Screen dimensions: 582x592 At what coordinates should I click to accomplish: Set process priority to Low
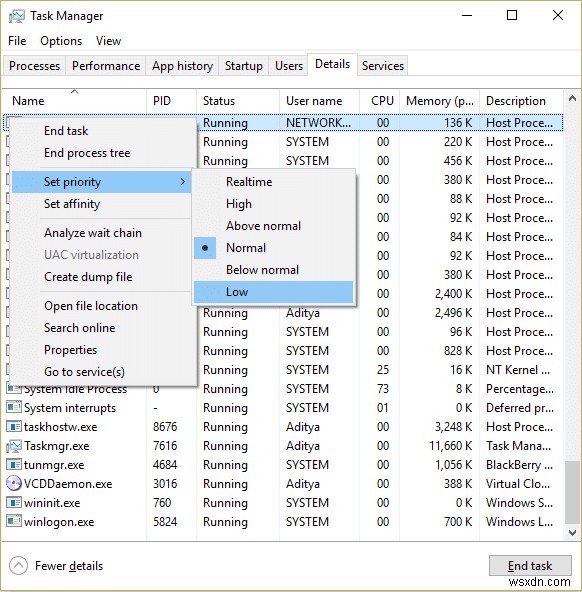[274, 292]
